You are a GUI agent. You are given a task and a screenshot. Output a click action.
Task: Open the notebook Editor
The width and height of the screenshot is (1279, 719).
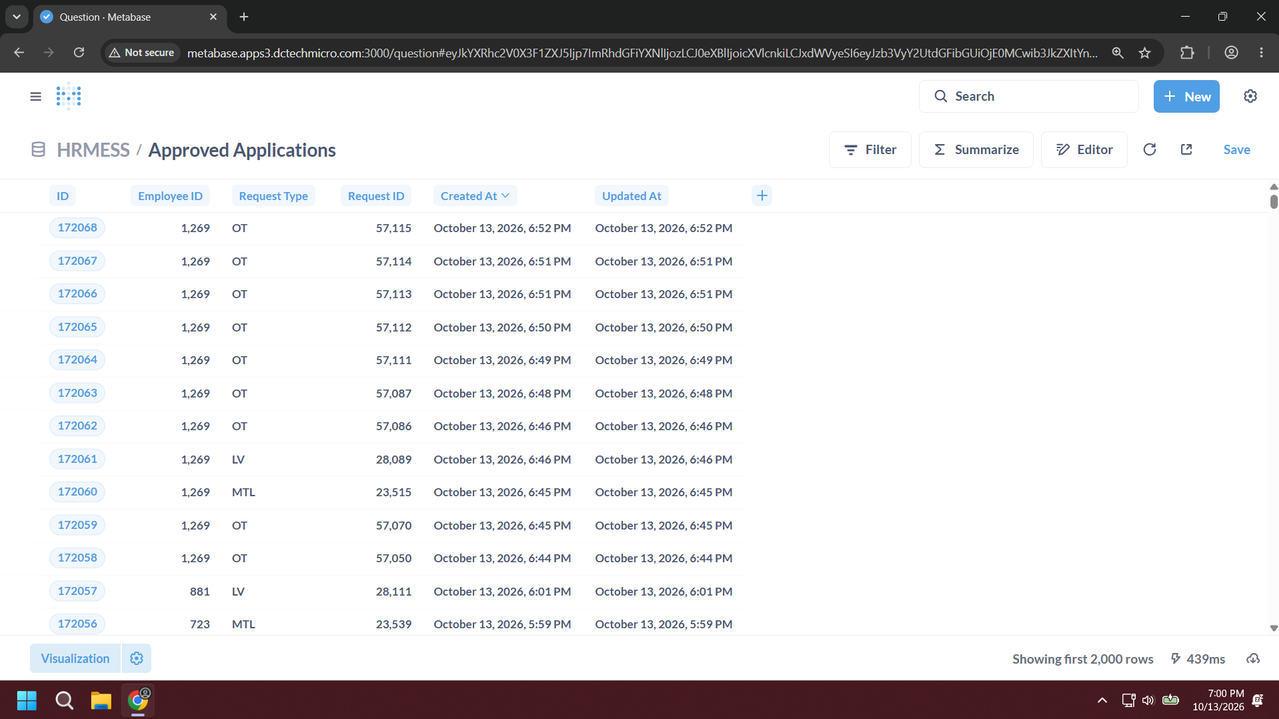coord(1084,150)
